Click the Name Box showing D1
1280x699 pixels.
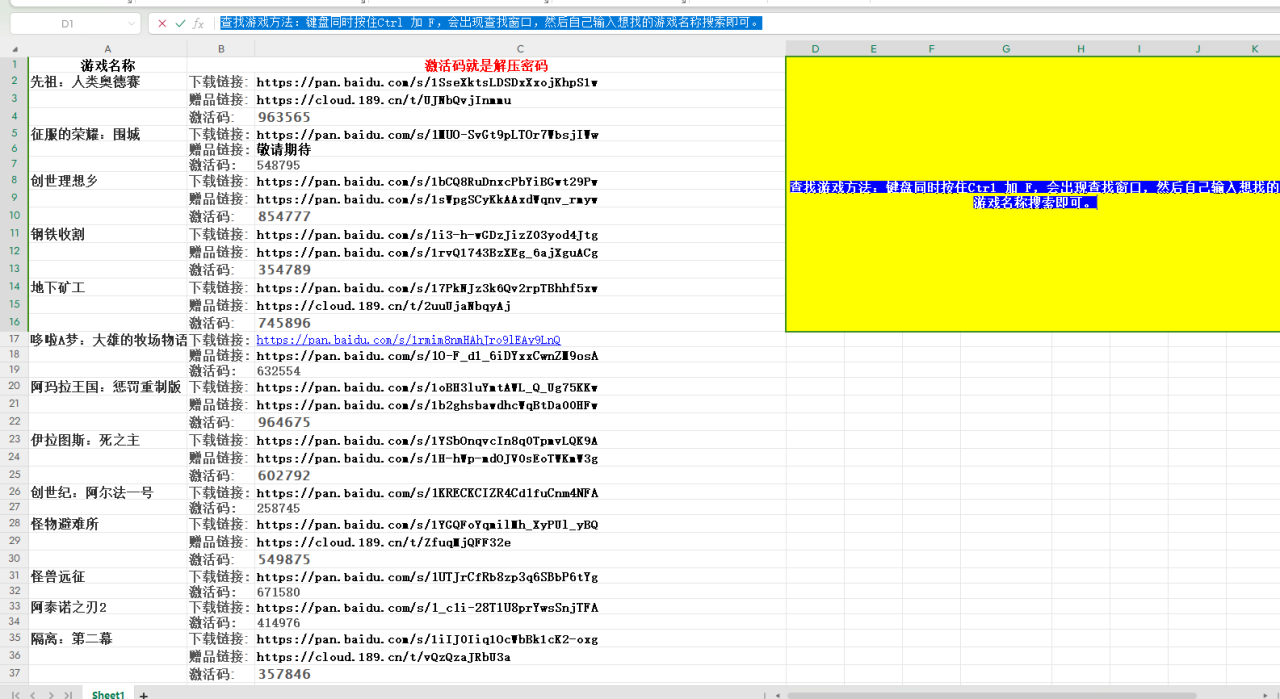click(x=67, y=23)
